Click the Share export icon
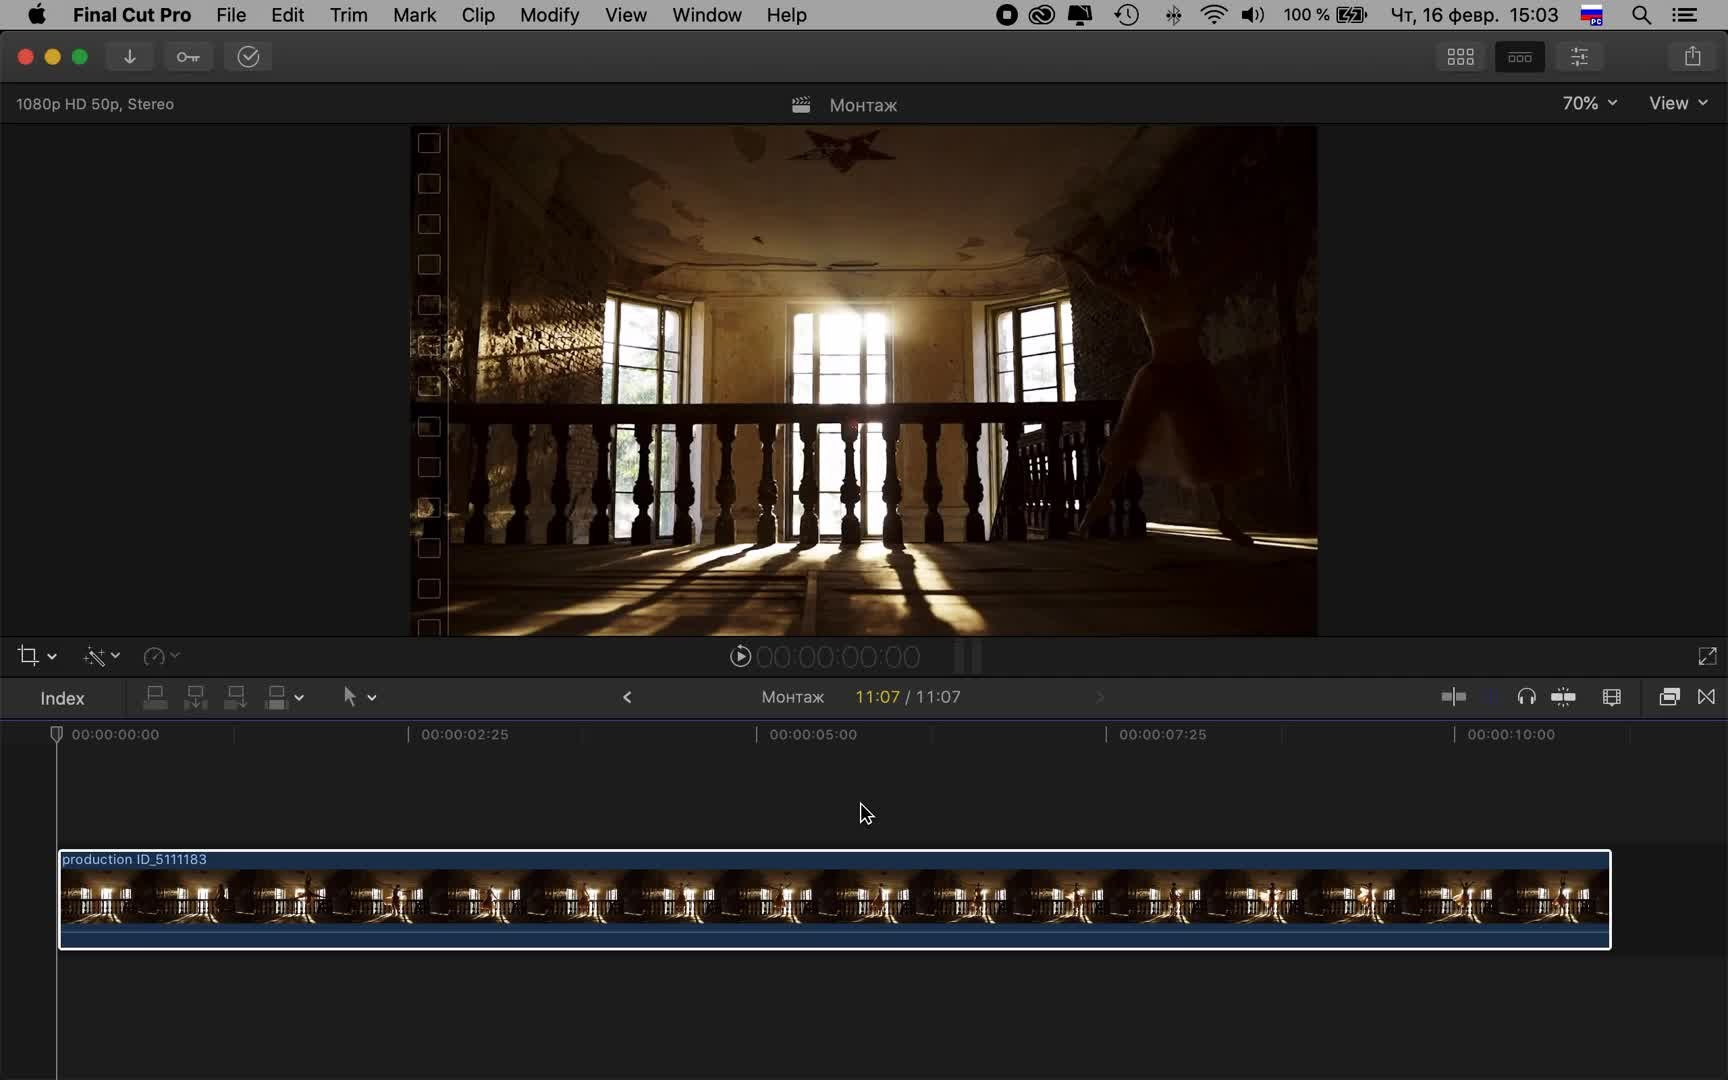The width and height of the screenshot is (1728, 1080). coord(1692,57)
